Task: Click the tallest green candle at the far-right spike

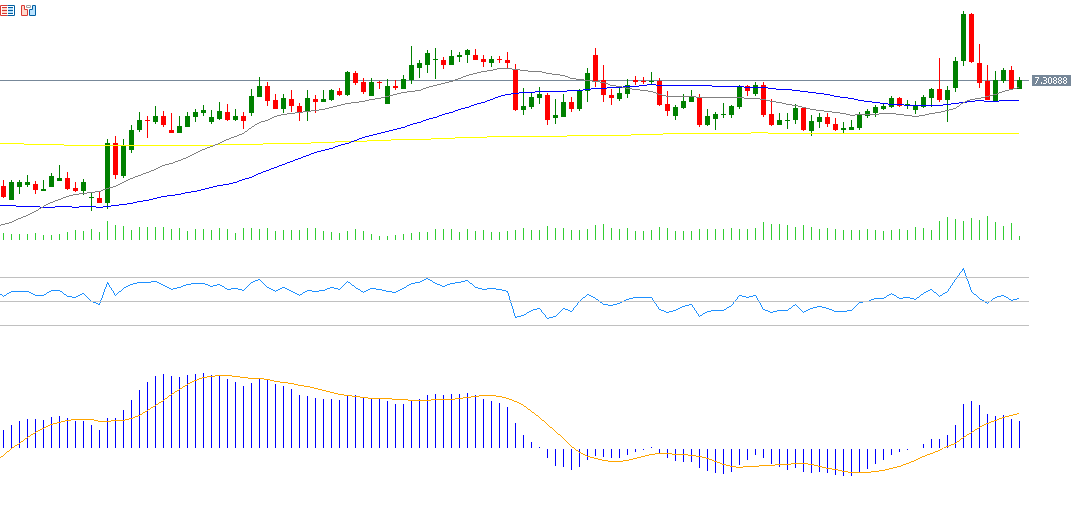Action: coord(963,38)
